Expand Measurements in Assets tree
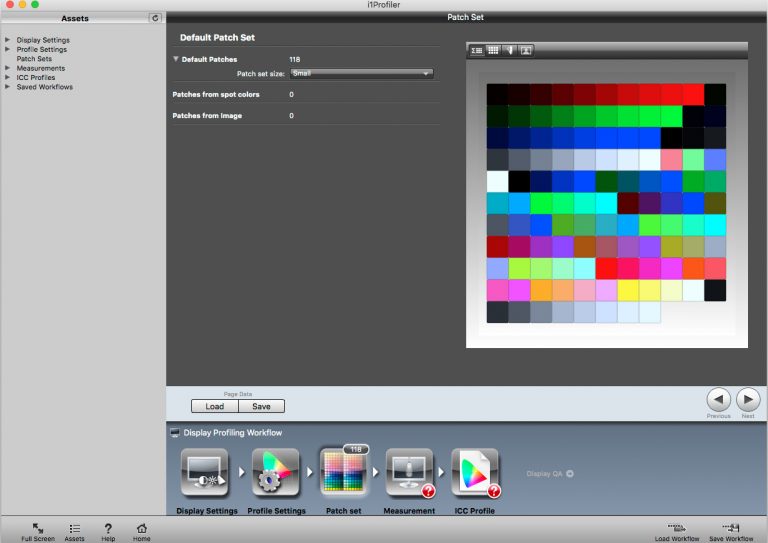 point(7,68)
